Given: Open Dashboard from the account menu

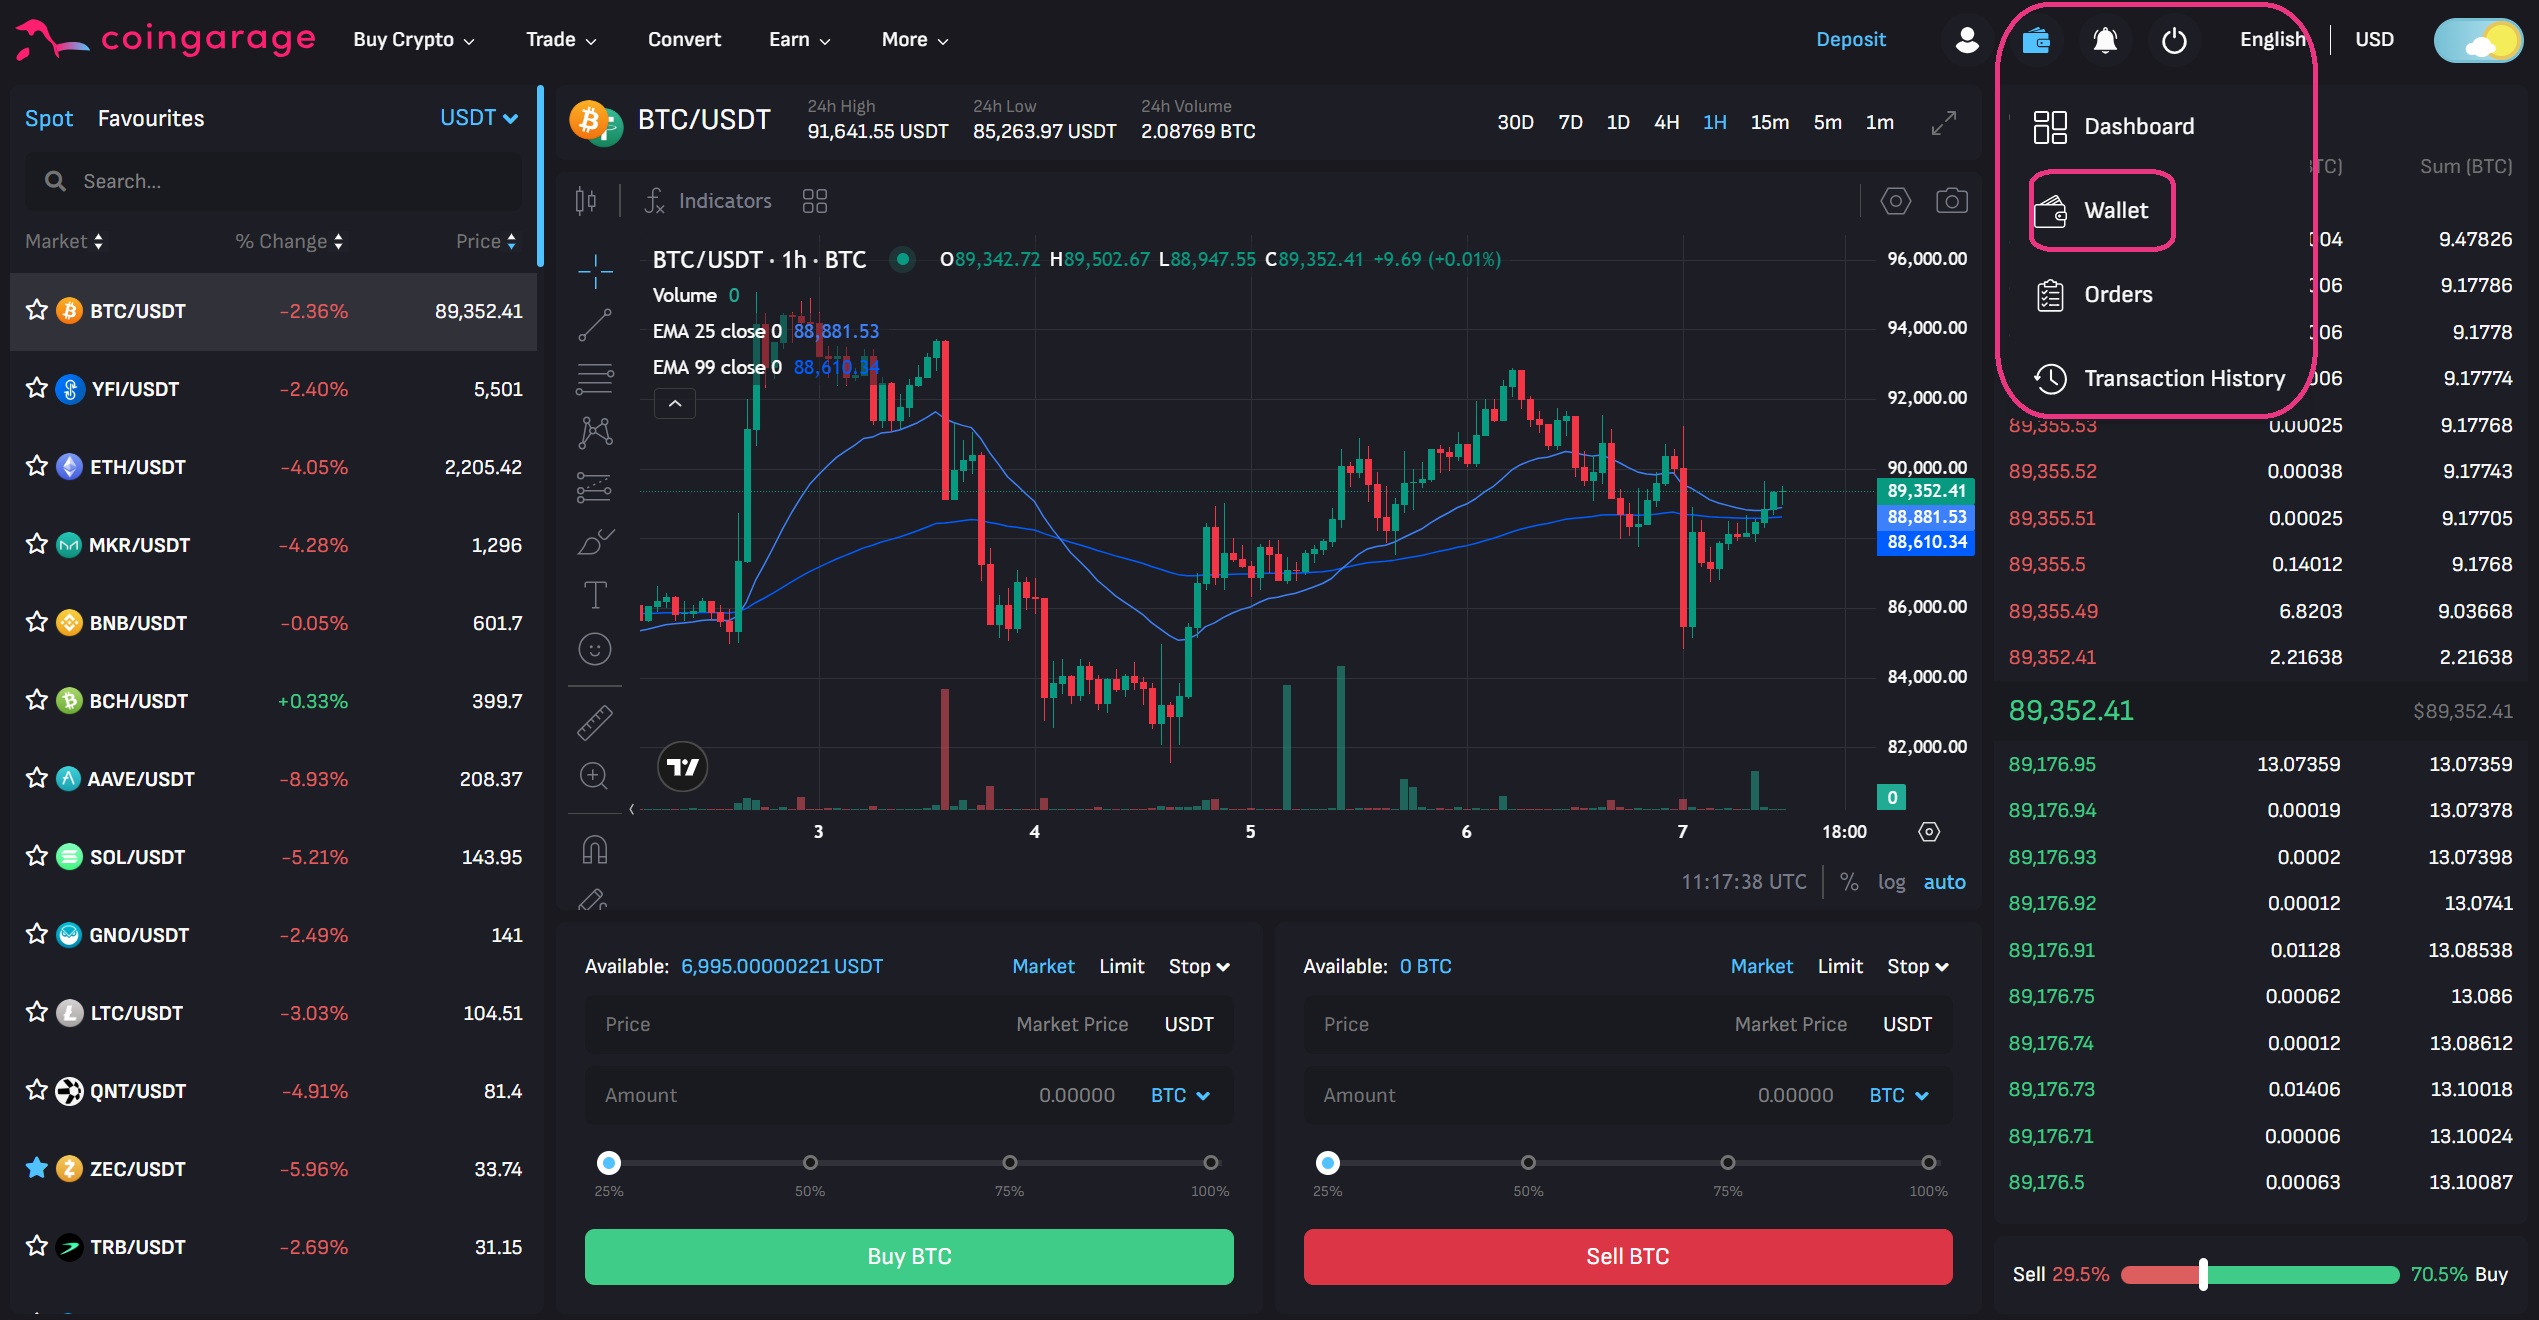Looking at the screenshot, I should [x=2113, y=127].
